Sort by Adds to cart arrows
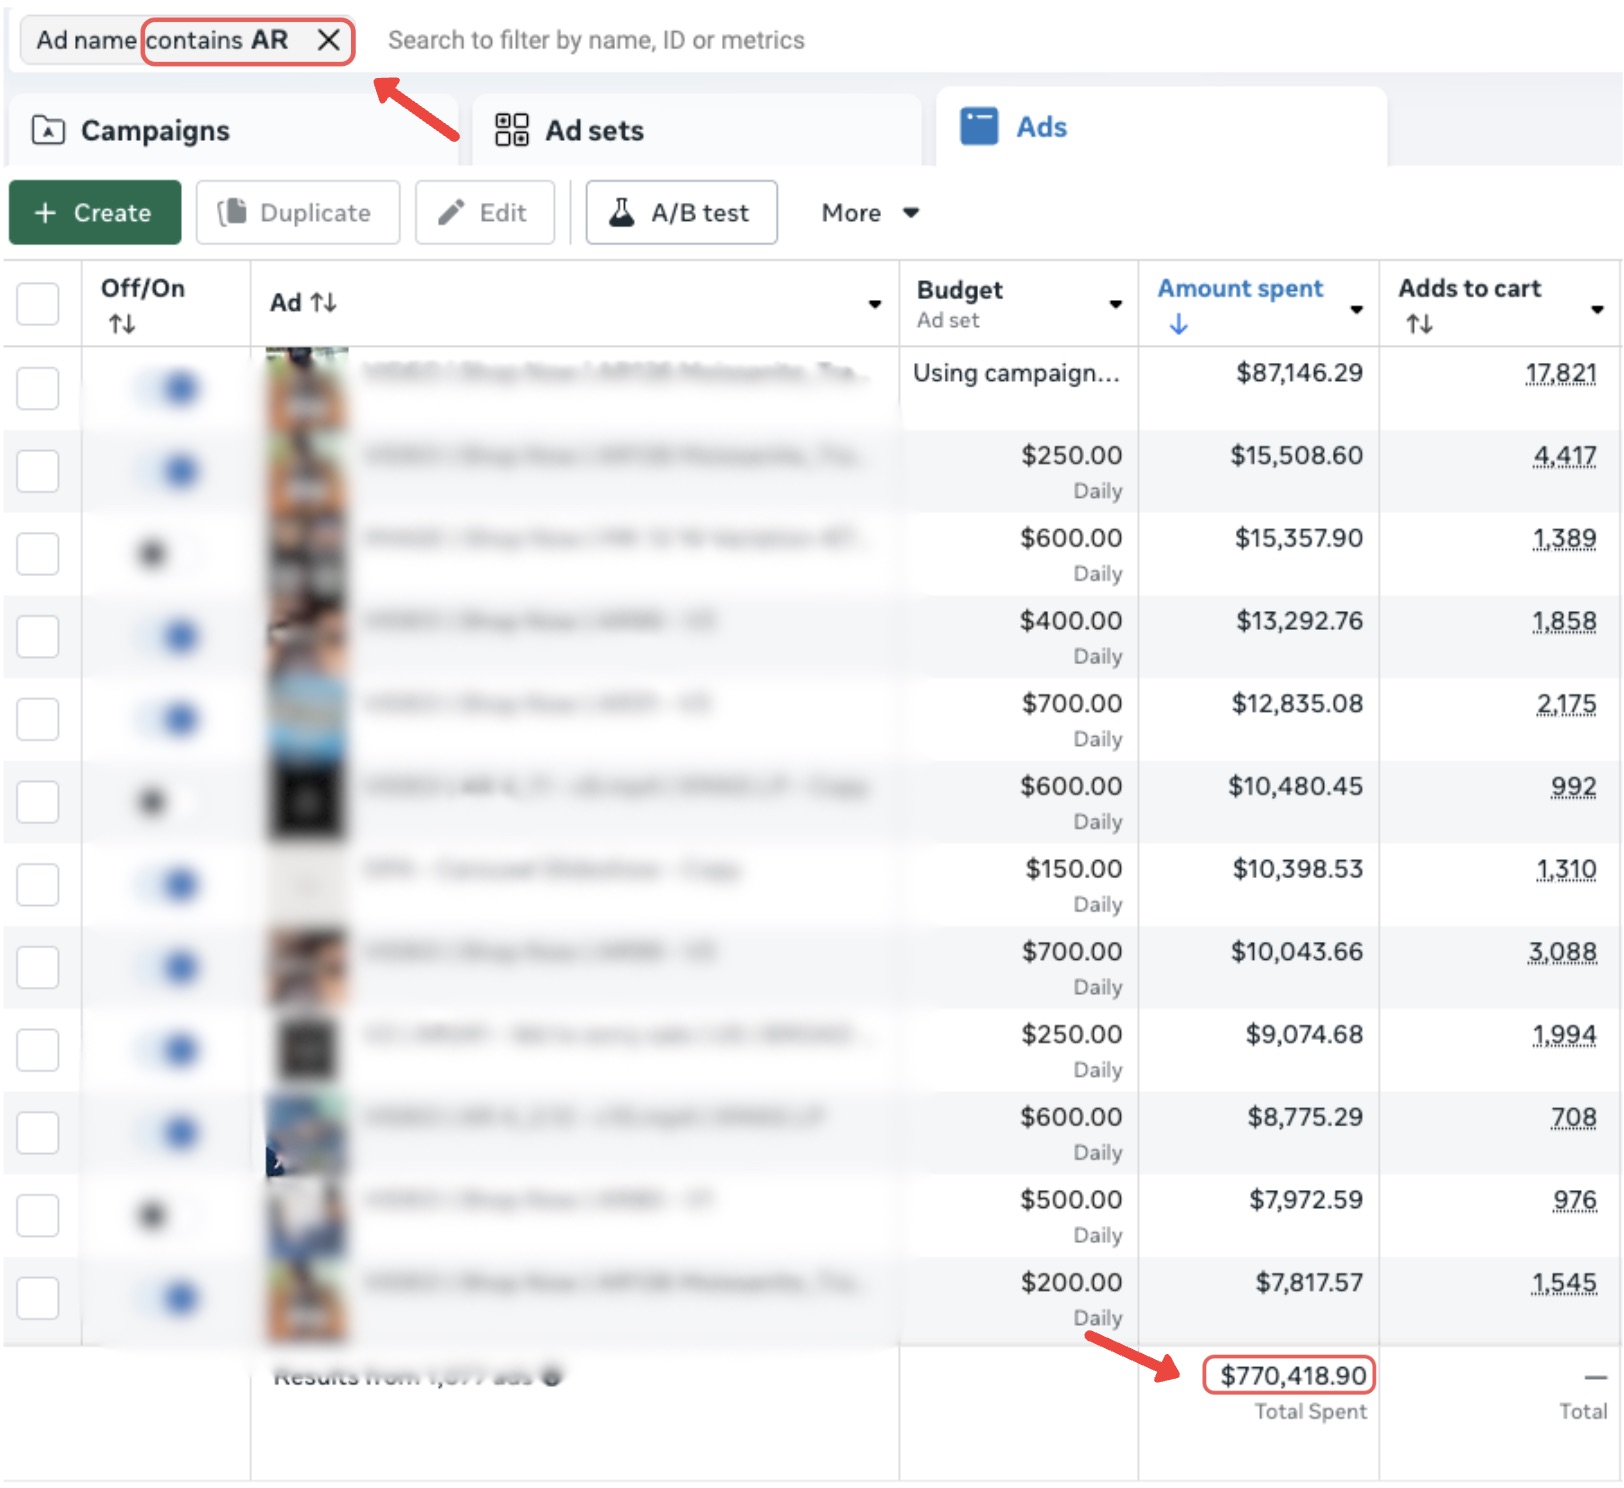The image size is (1624, 1488). click(x=1419, y=324)
